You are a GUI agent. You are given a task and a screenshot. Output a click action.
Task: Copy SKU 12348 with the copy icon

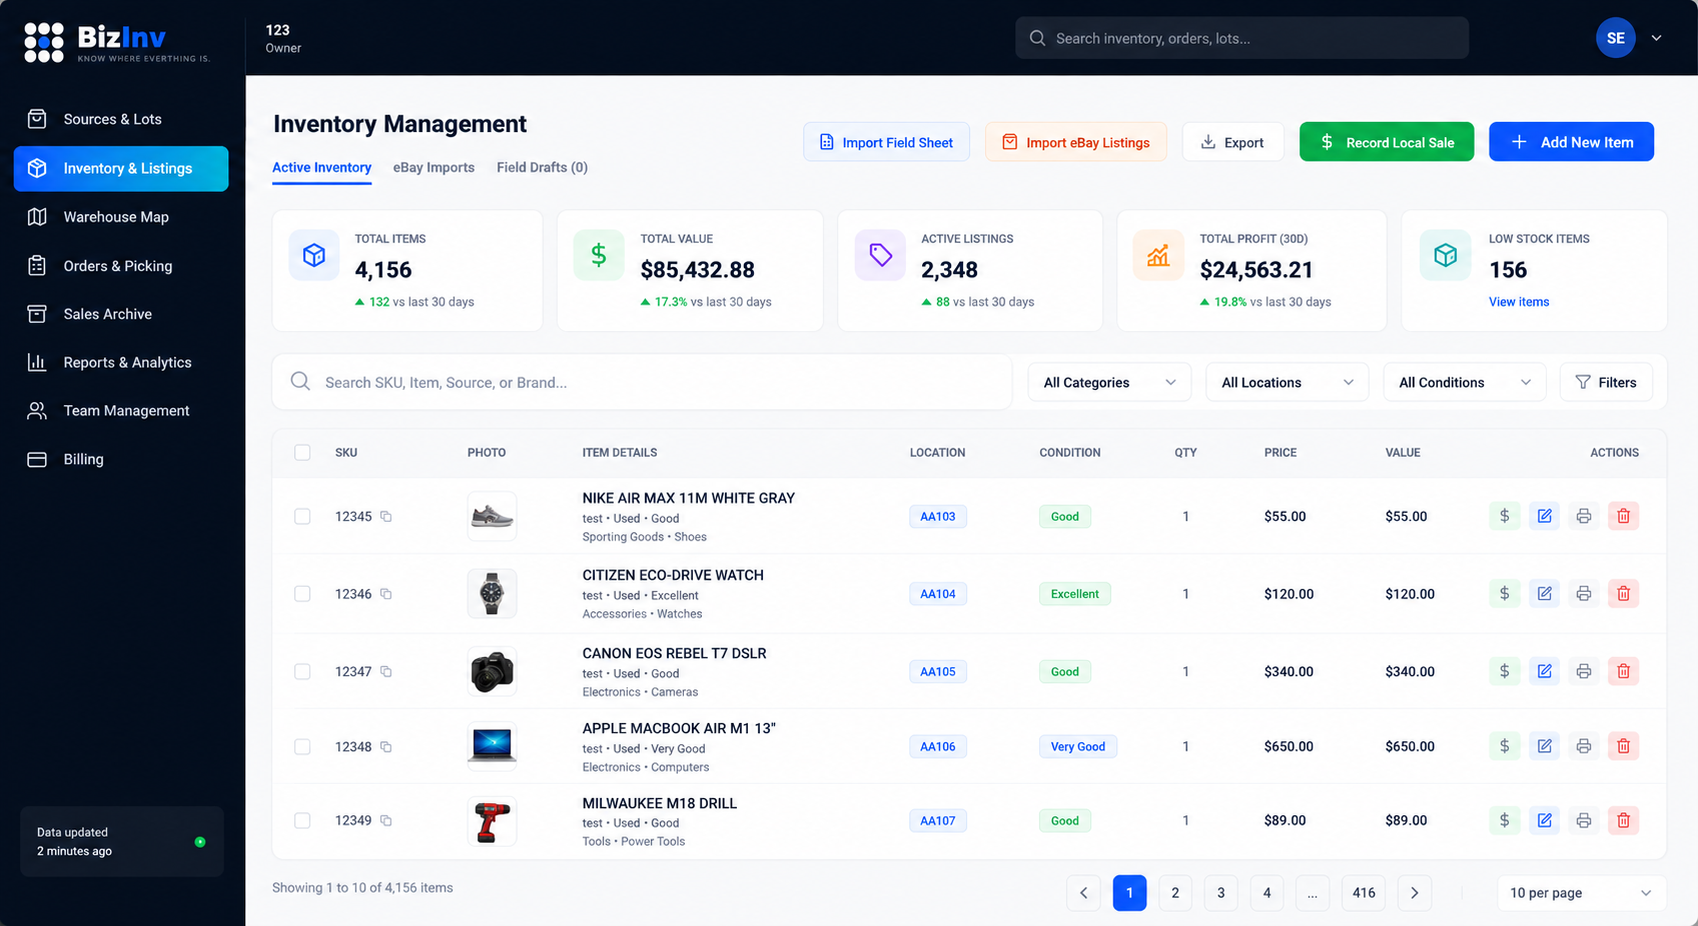click(x=386, y=747)
